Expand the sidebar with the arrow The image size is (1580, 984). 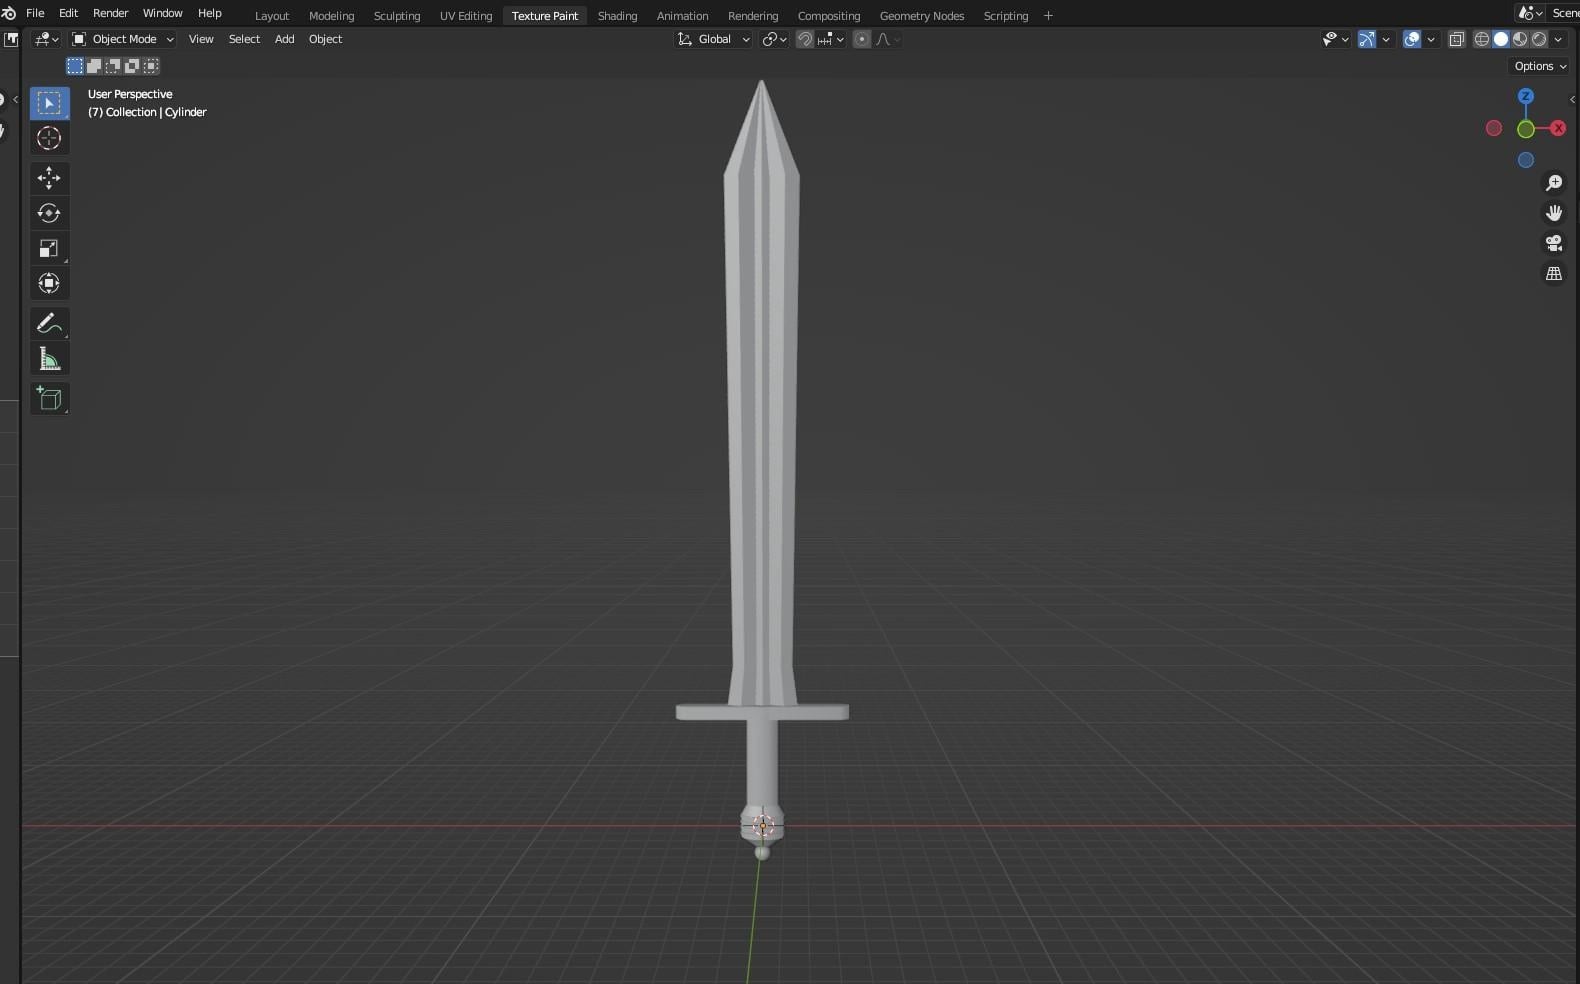pos(1573,99)
